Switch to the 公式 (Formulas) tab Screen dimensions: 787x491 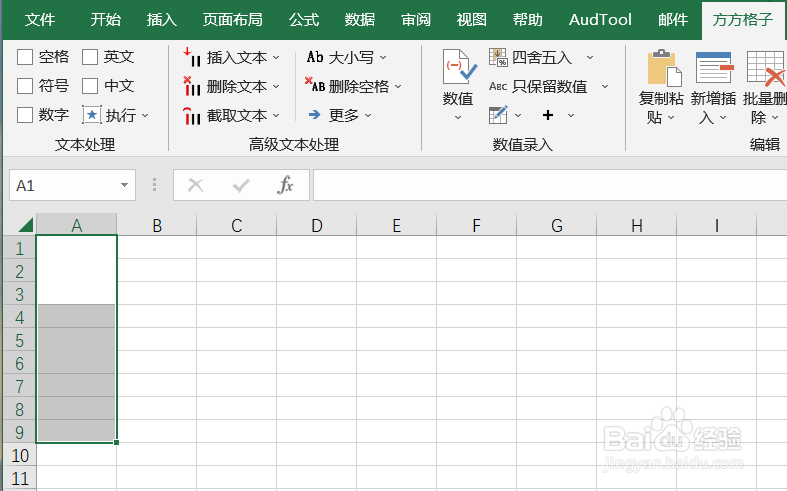click(304, 20)
